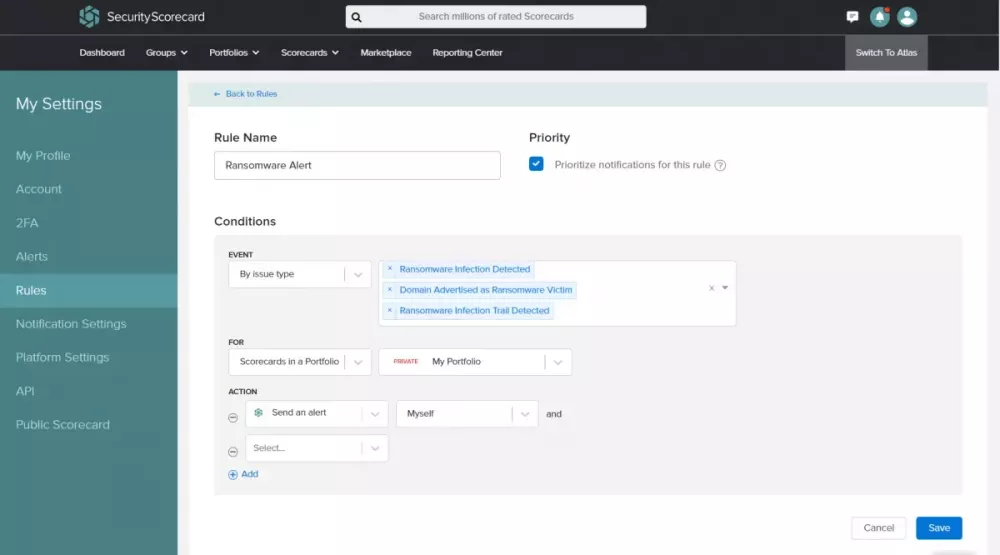Expand the Groups menu

[166, 53]
